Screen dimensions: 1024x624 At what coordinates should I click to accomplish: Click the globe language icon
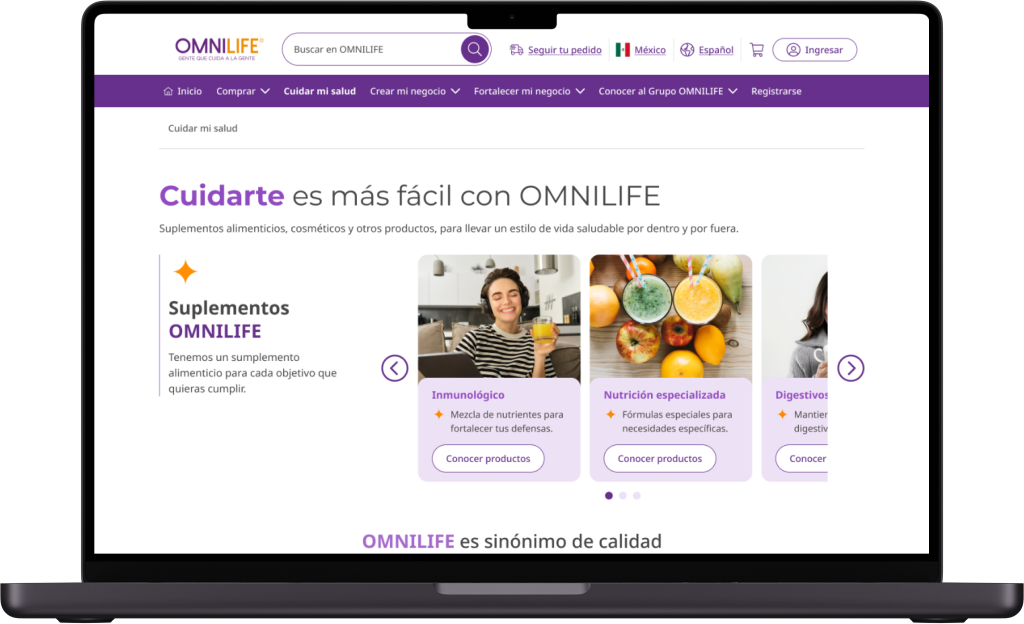tap(687, 50)
